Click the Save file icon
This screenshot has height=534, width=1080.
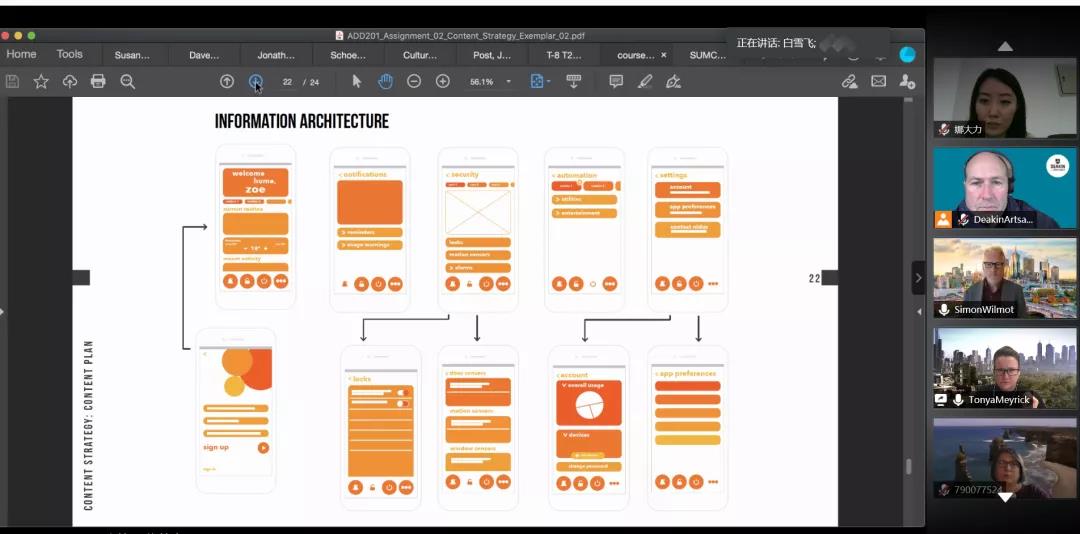13,81
